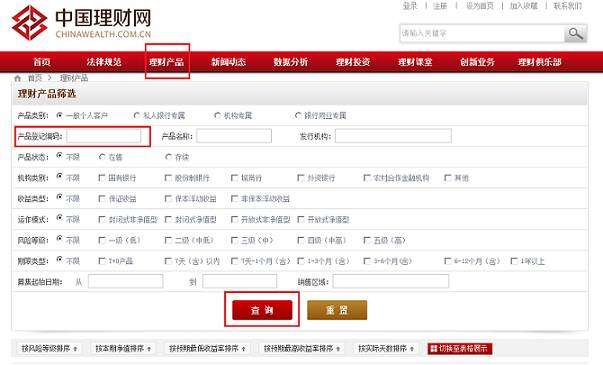Select 银行同业专属 radio button
This screenshot has height=365, width=603.
tap(298, 115)
